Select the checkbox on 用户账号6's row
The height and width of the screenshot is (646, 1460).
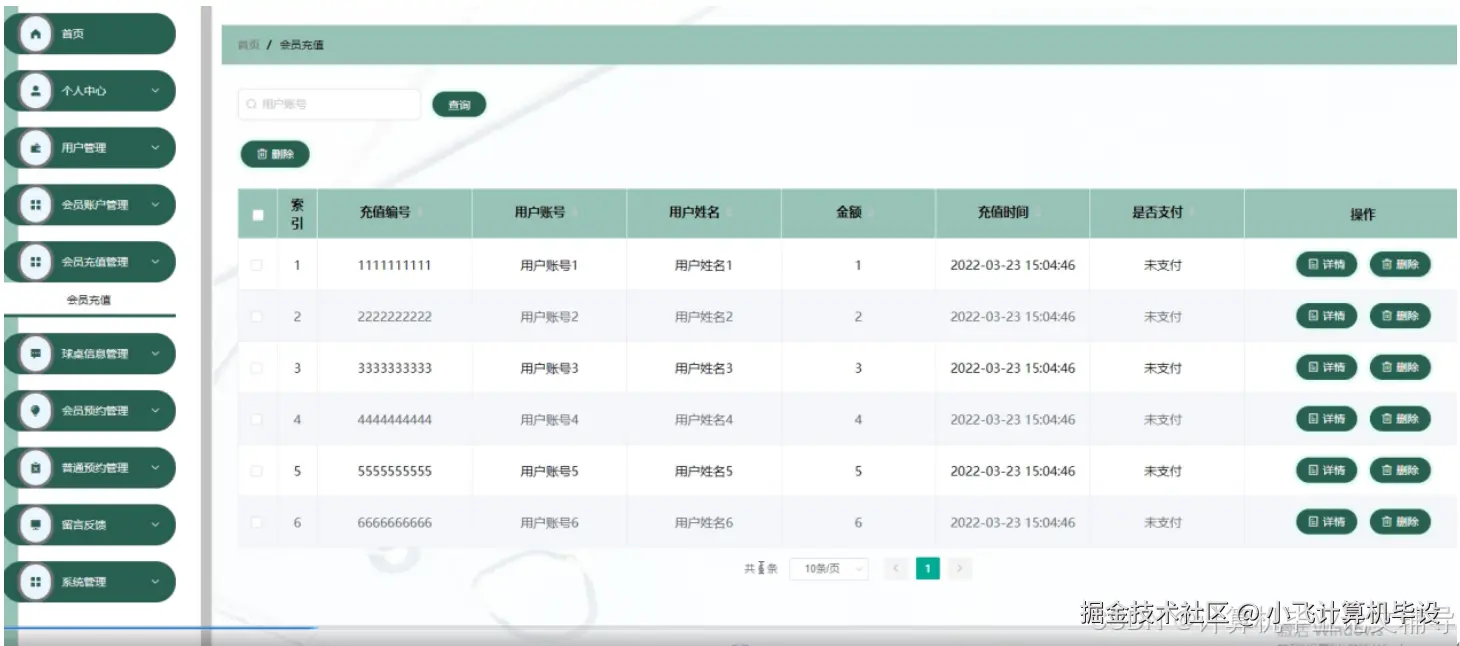[x=257, y=521]
